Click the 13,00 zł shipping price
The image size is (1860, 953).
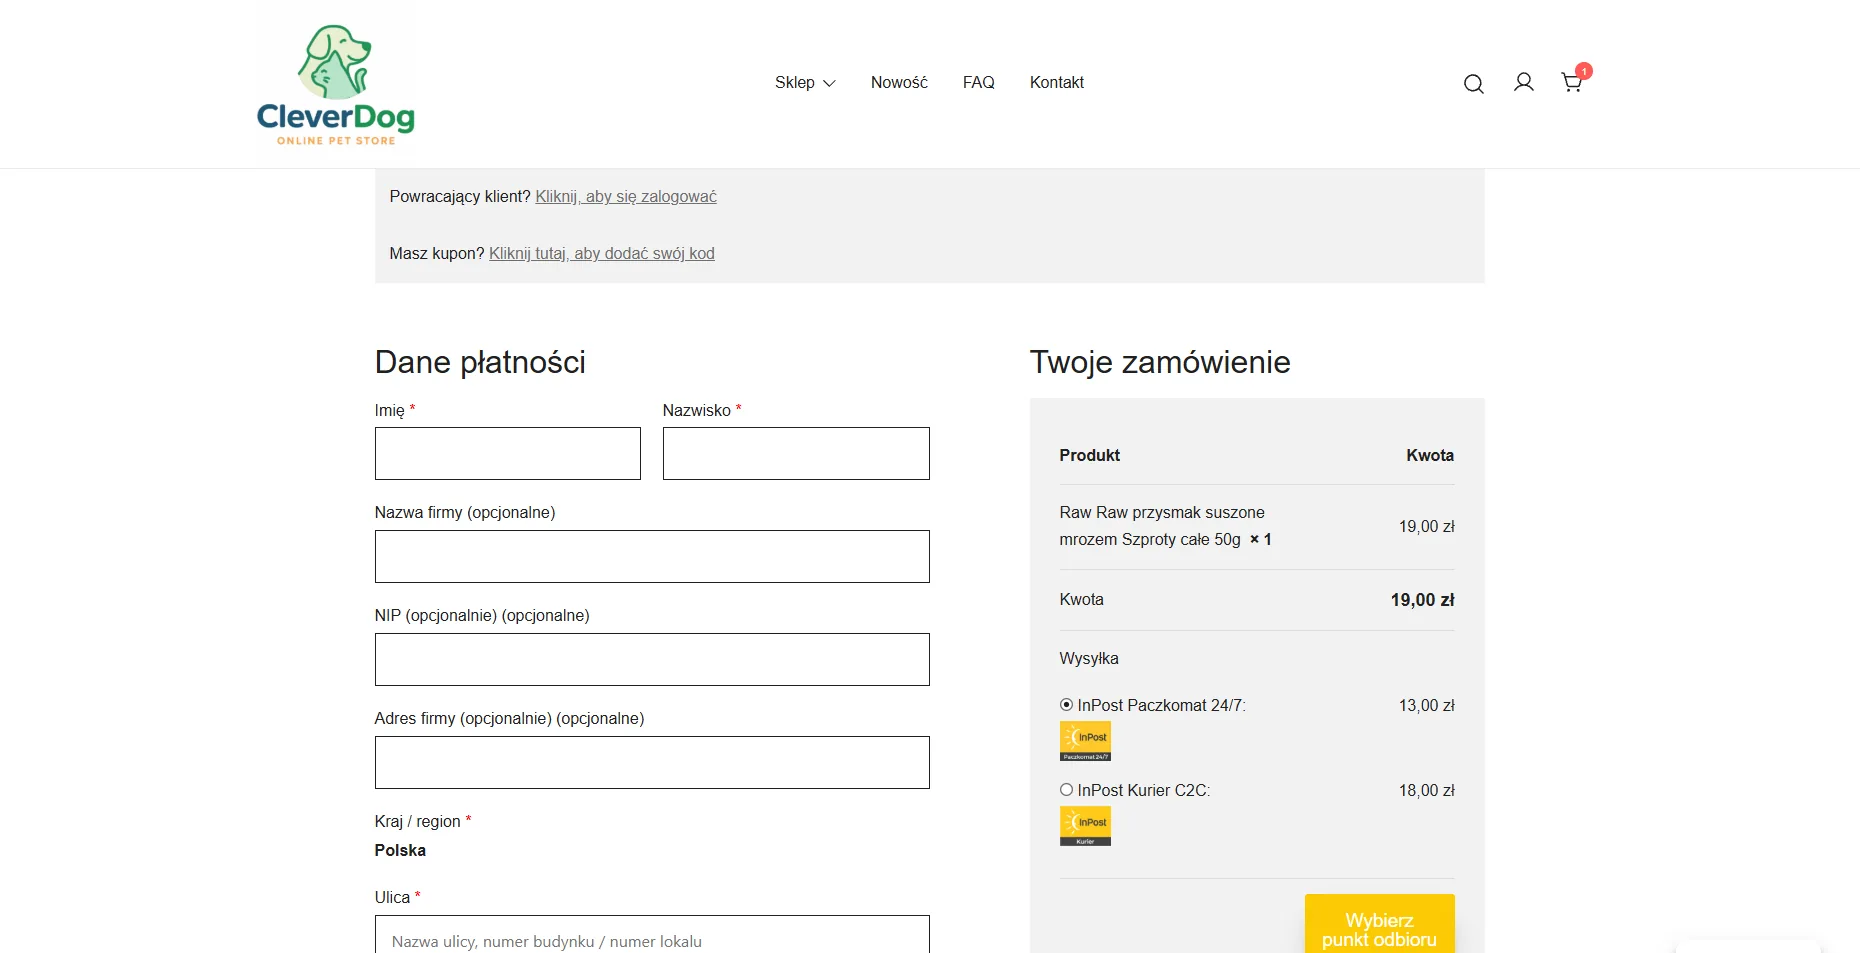tap(1427, 706)
